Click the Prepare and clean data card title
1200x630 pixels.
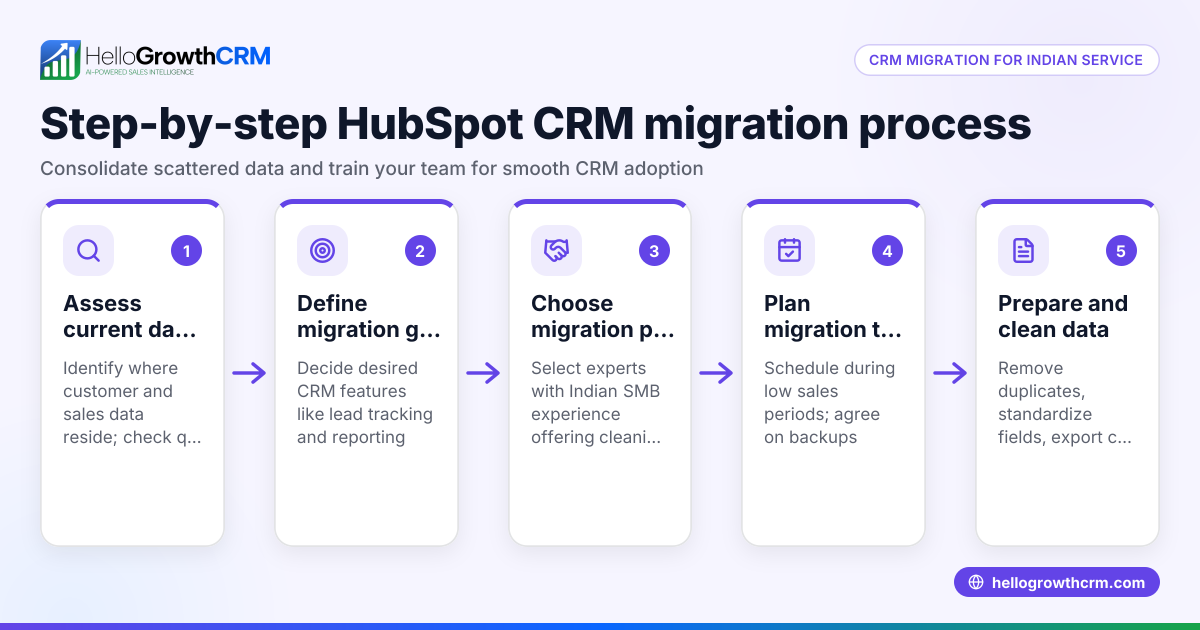point(1063,316)
